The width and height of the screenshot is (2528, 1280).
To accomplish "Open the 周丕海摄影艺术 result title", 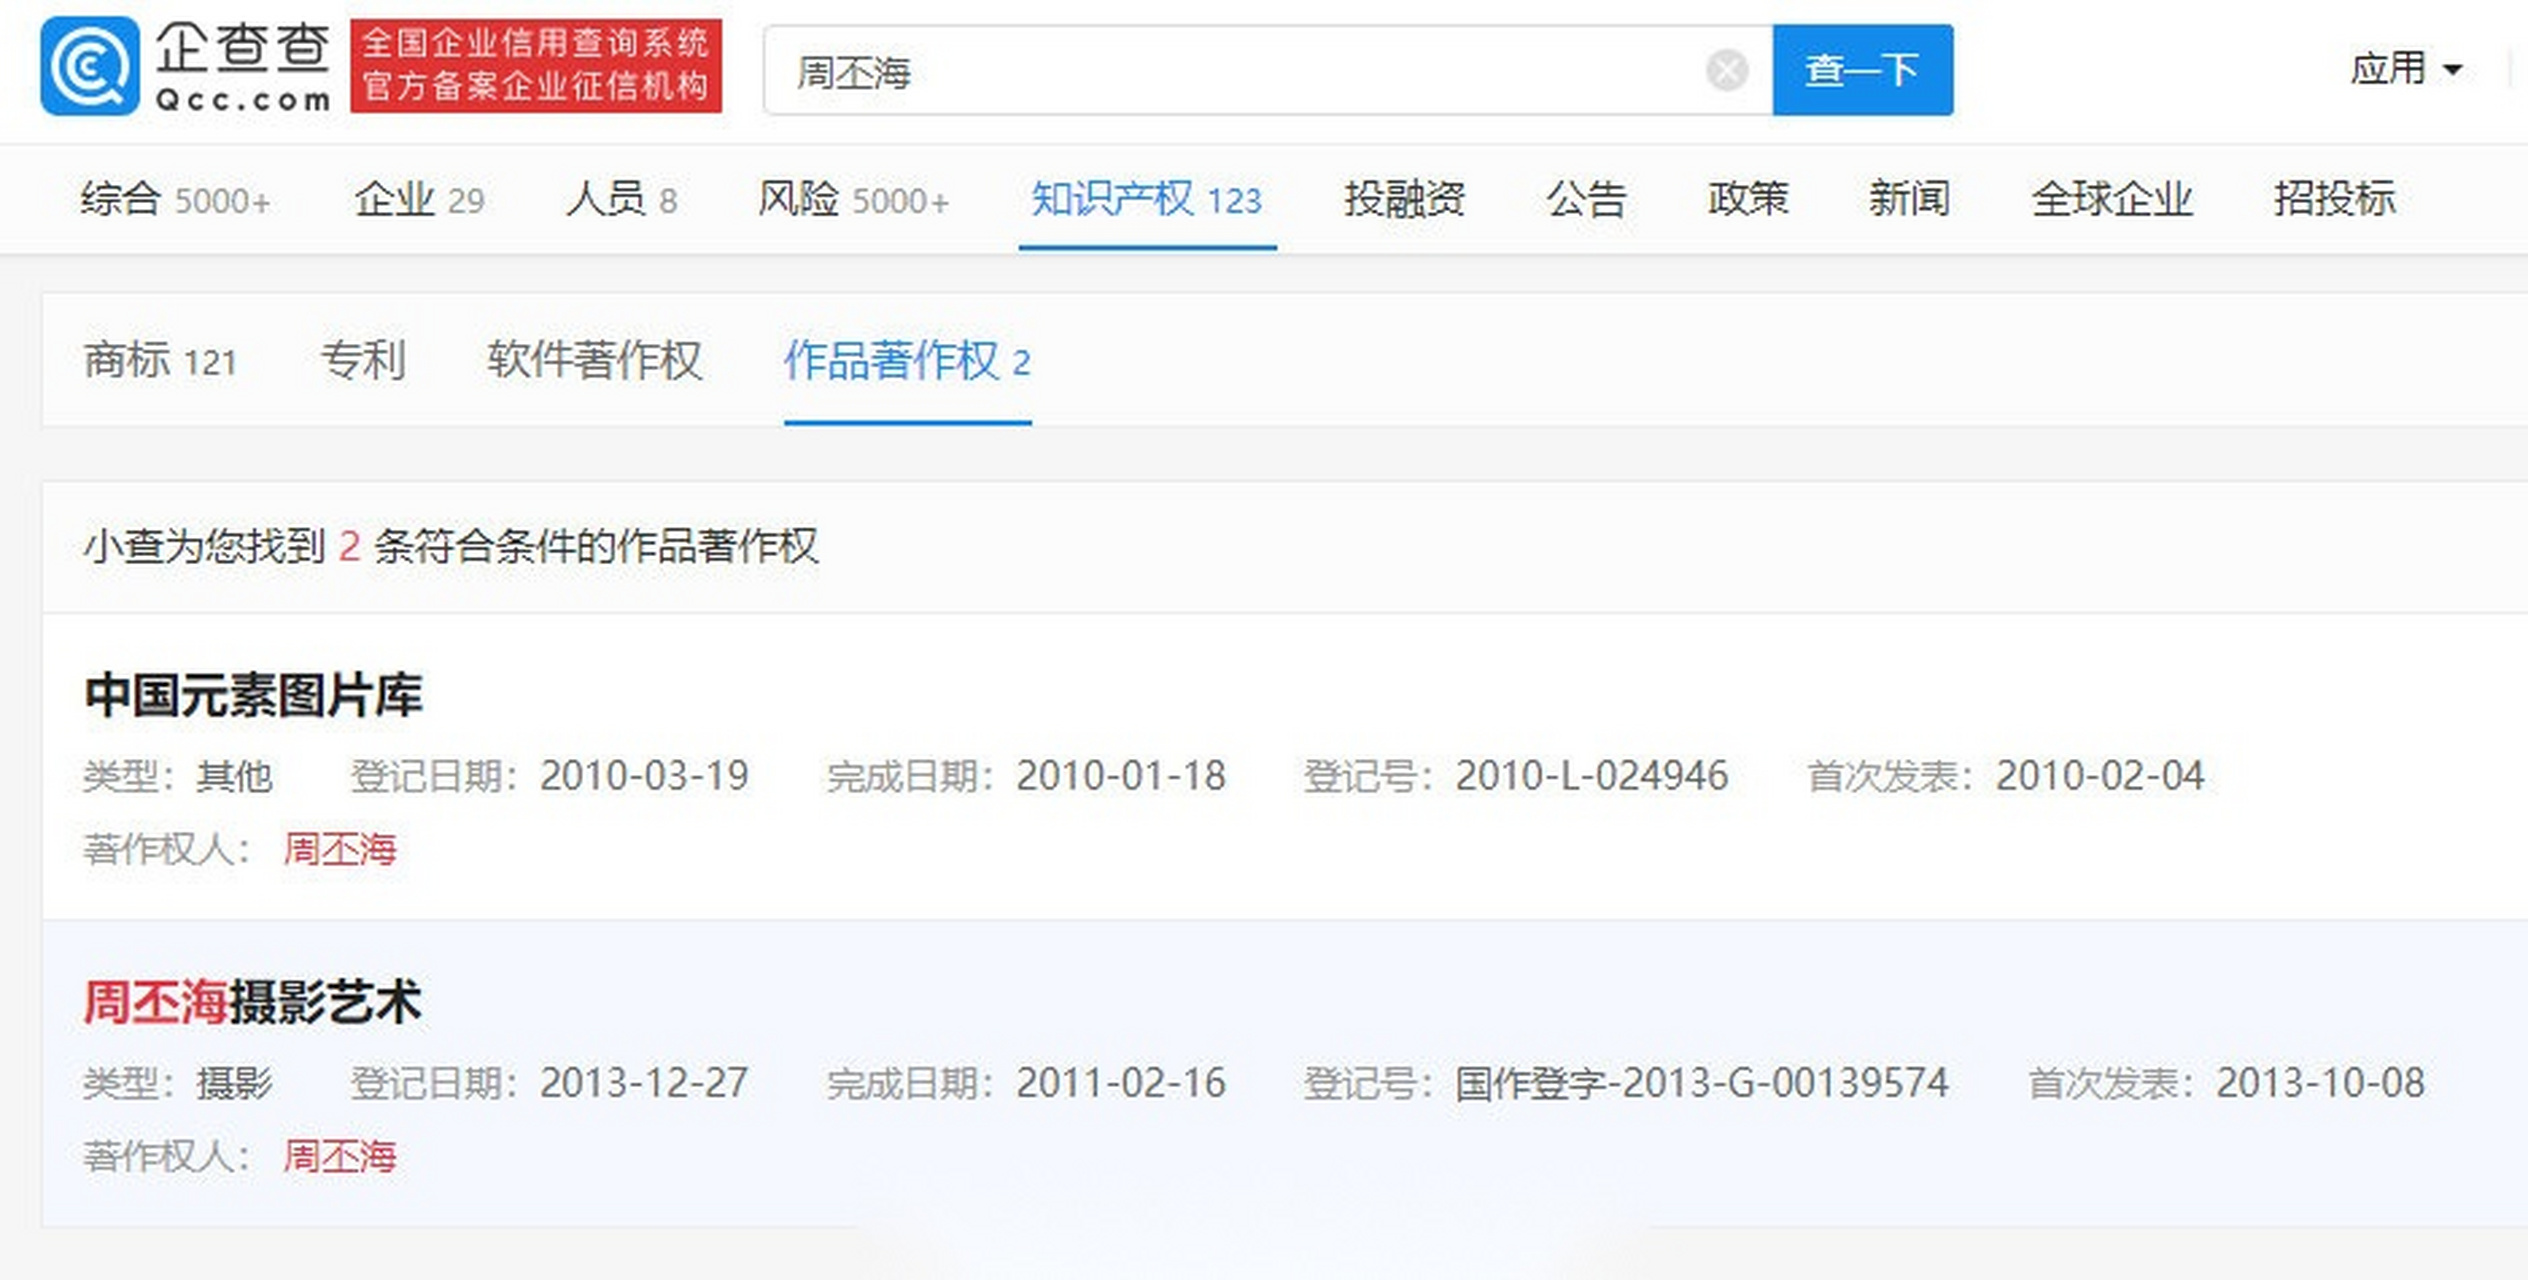I will [252, 1002].
